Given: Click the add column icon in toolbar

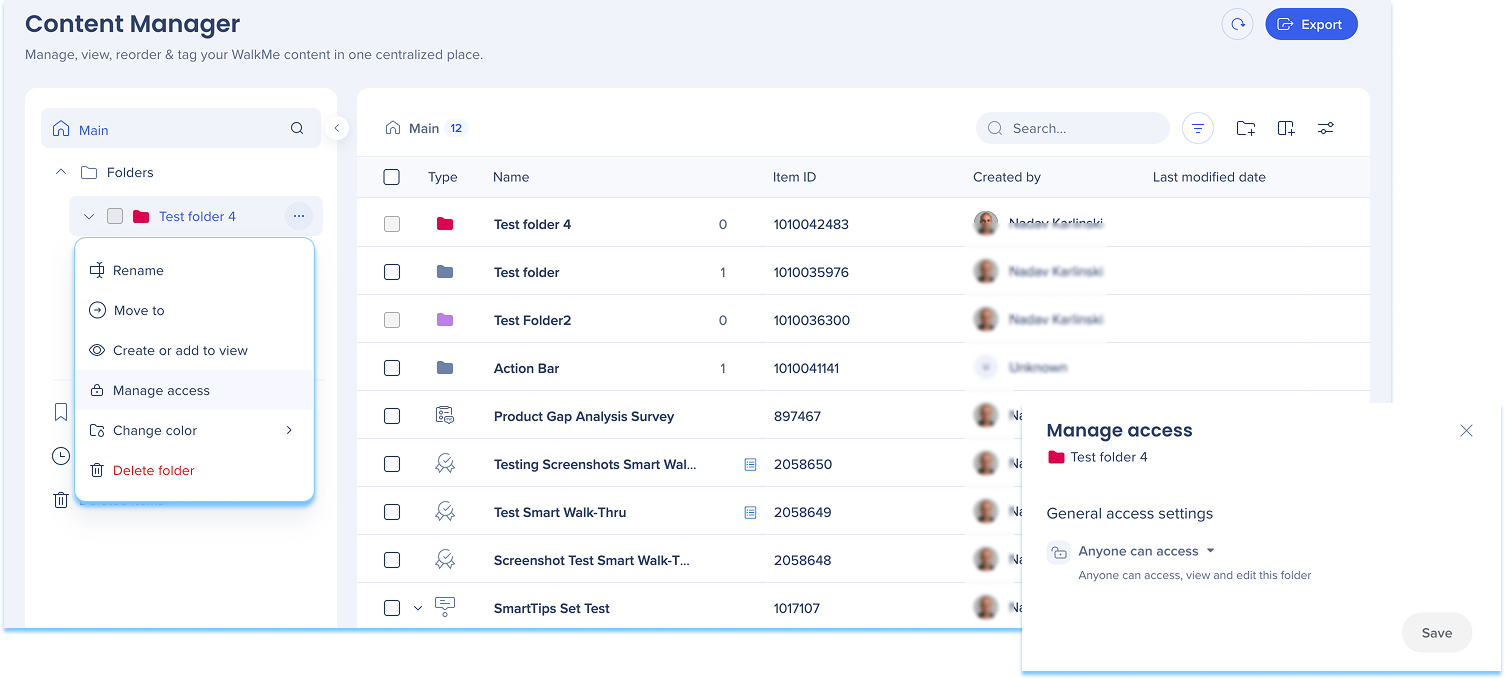Looking at the screenshot, I should tap(1286, 128).
